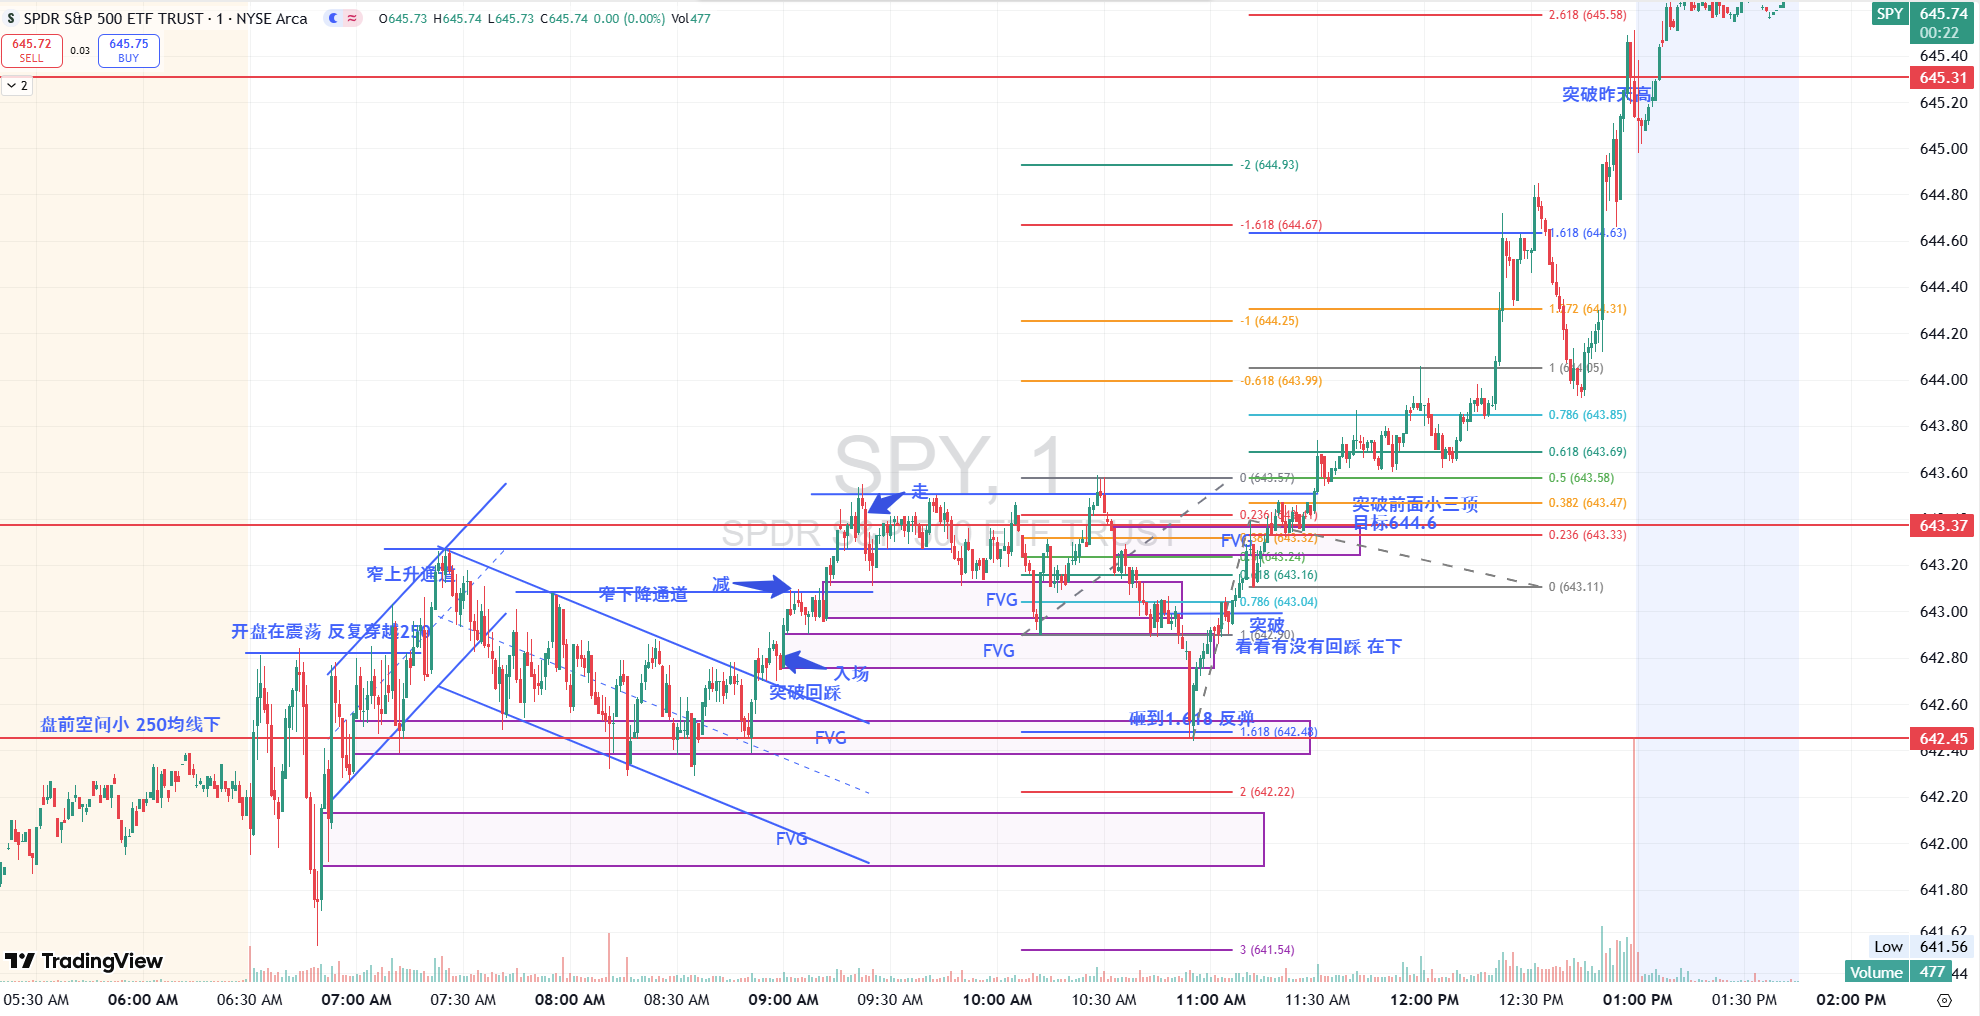Click the SPDR S&P 500 ETF TRUST title

[113, 19]
